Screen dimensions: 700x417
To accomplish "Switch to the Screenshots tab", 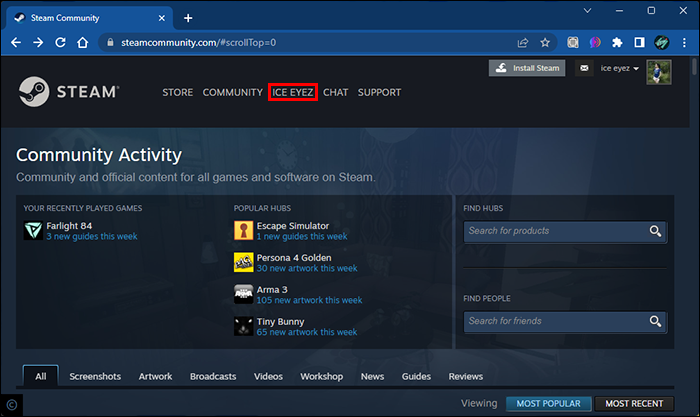I will tap(95, 376).
